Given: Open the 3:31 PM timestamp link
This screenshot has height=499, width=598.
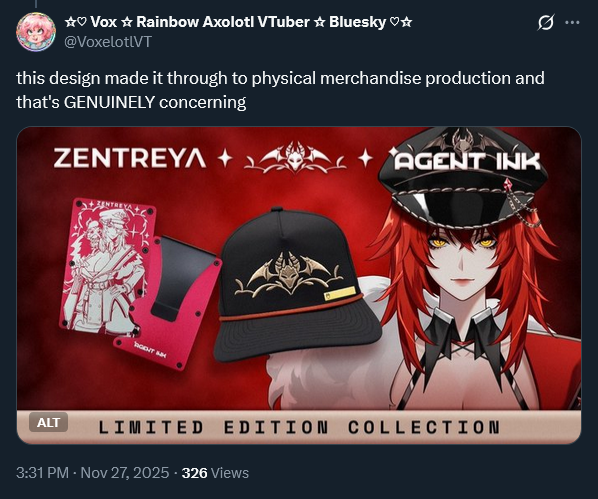Looking at the screenshot, I should 42,473.
